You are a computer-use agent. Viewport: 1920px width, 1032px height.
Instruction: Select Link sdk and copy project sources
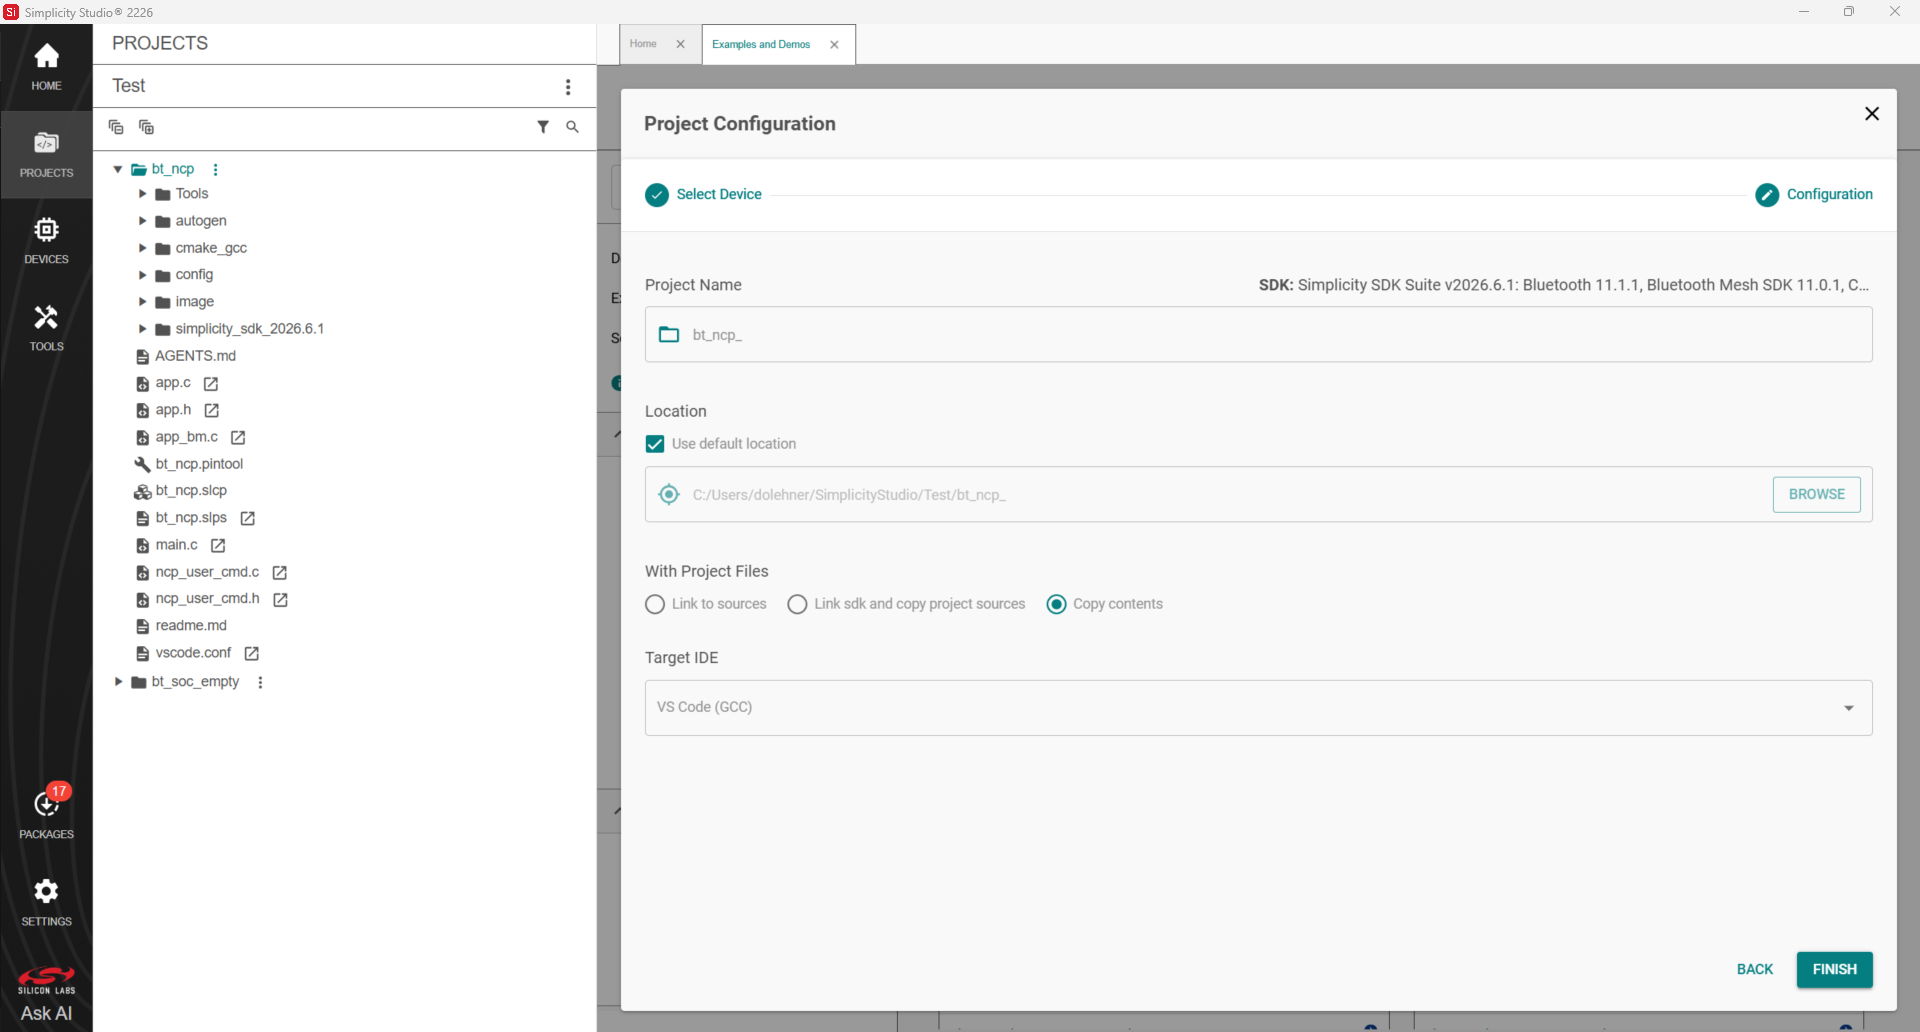[797, 604]
